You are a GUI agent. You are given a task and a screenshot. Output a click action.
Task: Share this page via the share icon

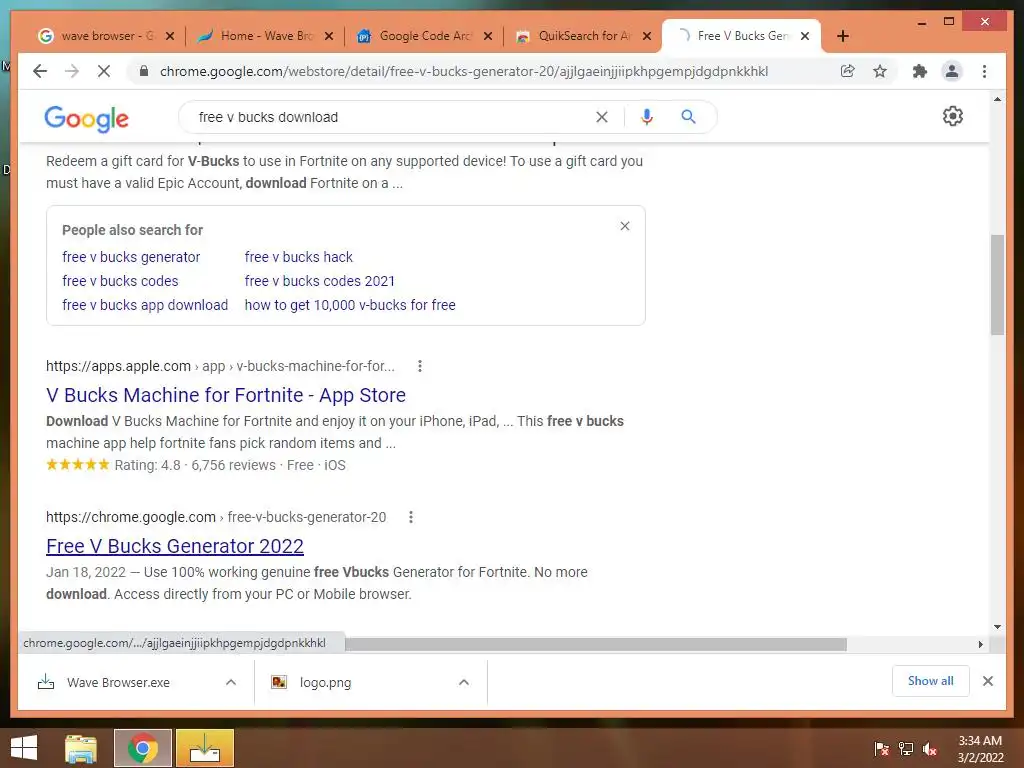point(848,71)
